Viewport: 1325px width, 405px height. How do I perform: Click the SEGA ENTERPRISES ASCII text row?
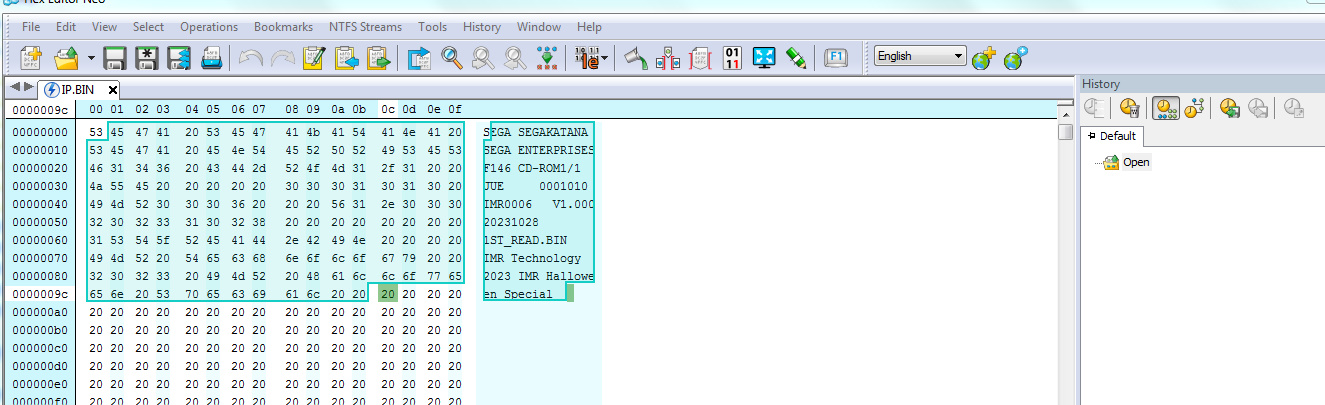(x=538, y=150)
